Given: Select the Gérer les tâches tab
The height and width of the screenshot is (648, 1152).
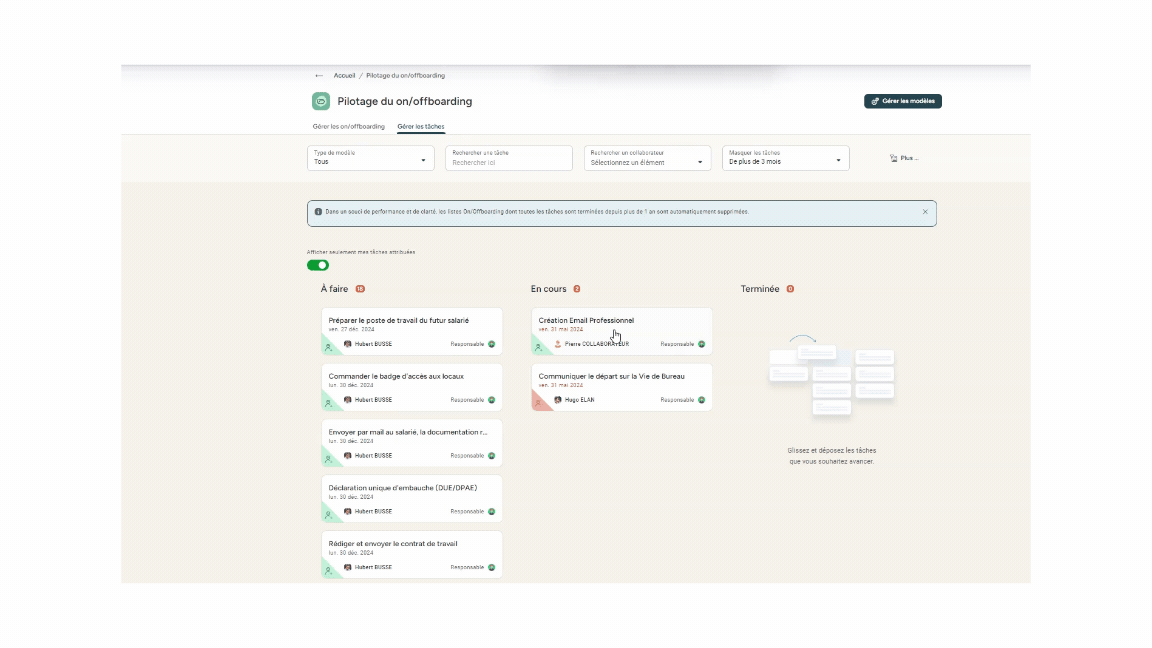Looking at the screenshot, I should pyautogui.click(x=421, y=127).
